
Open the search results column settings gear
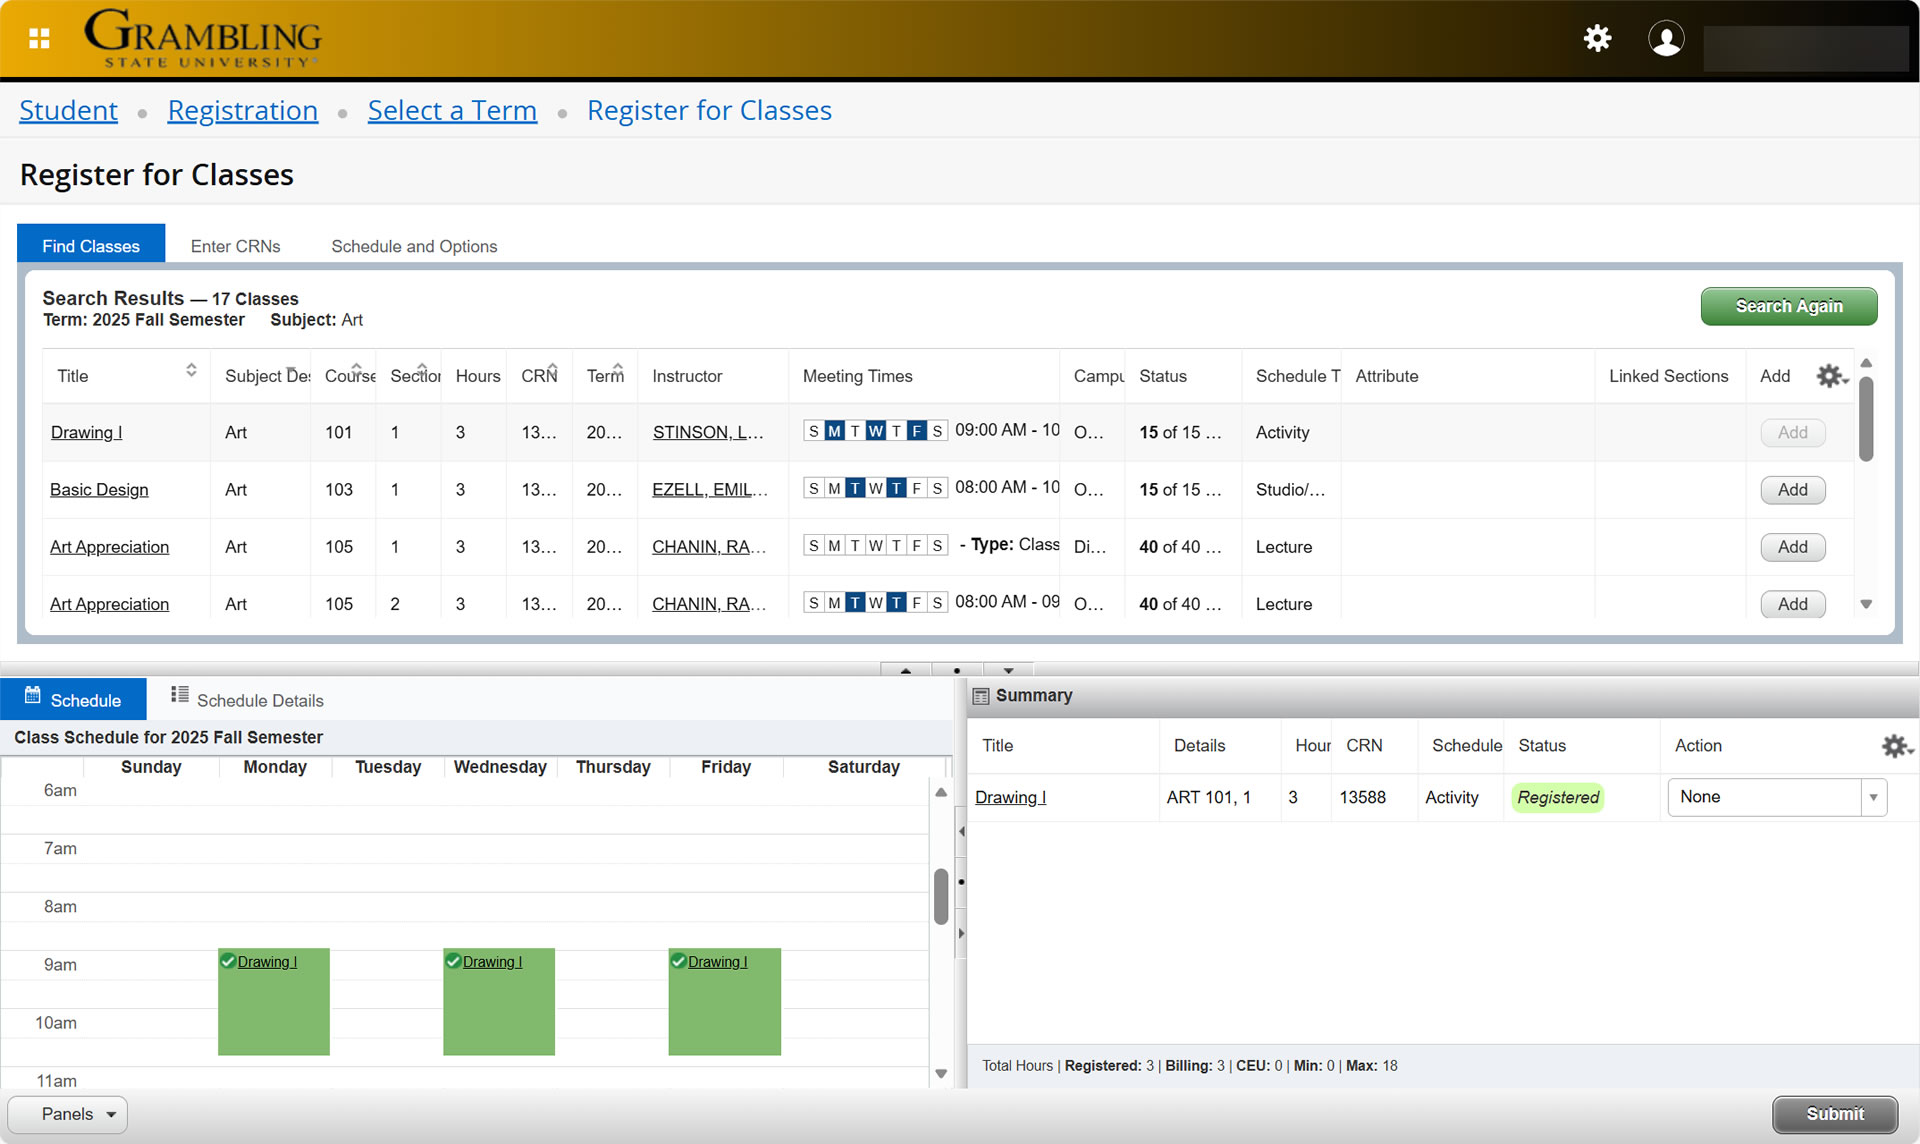tap(1830, 376)
